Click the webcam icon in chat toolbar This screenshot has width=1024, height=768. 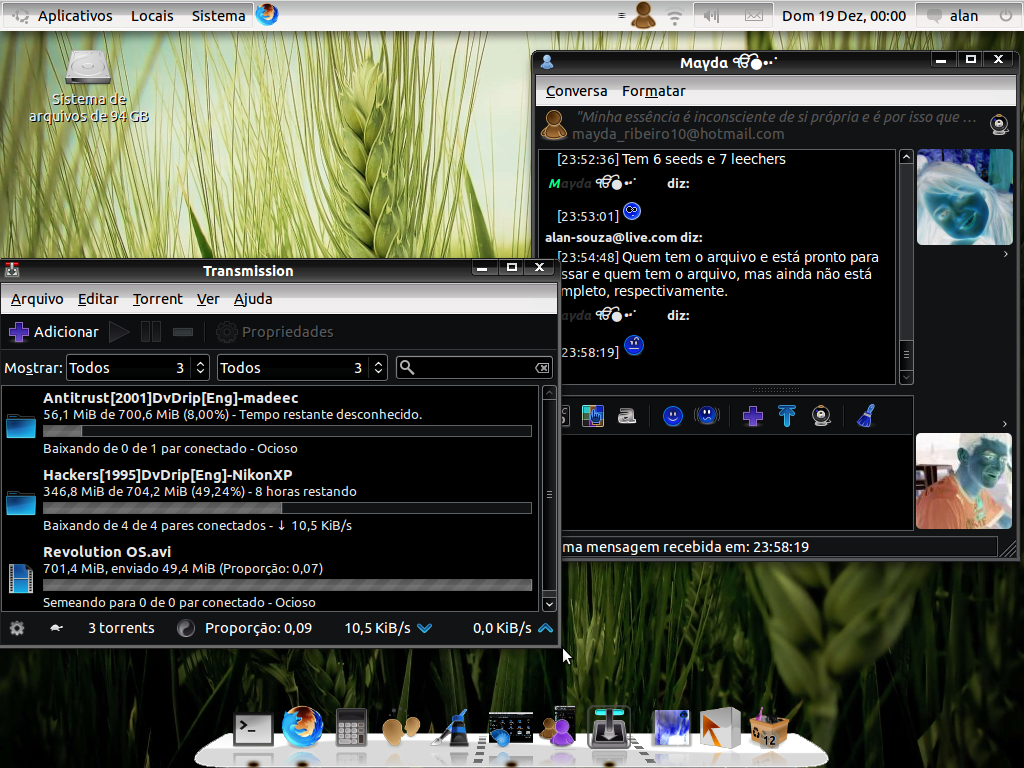821,416
